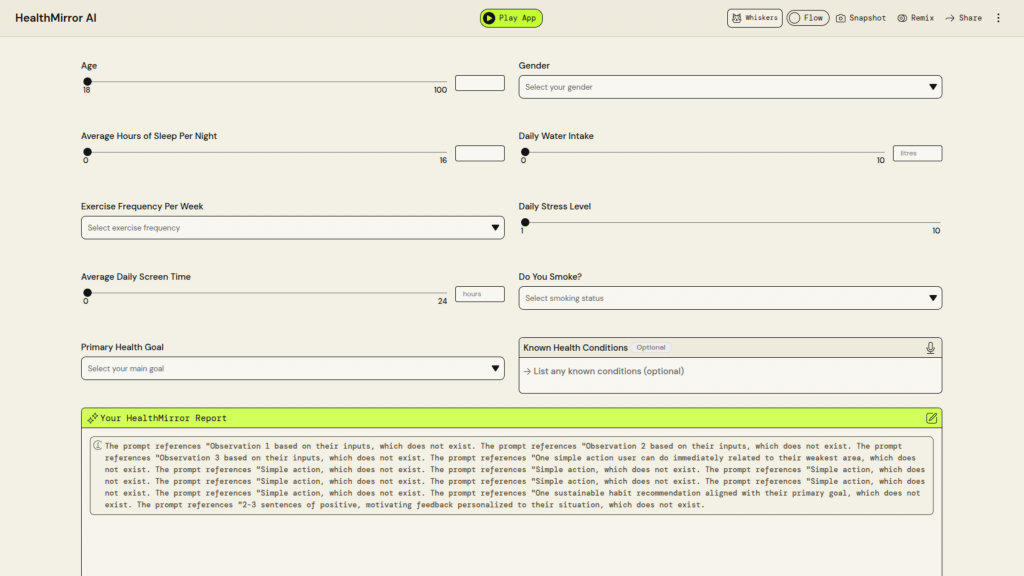Click the microphone icon in Known Health Conditions
The height and width of the screenshot is (576, 1024).
930,348
